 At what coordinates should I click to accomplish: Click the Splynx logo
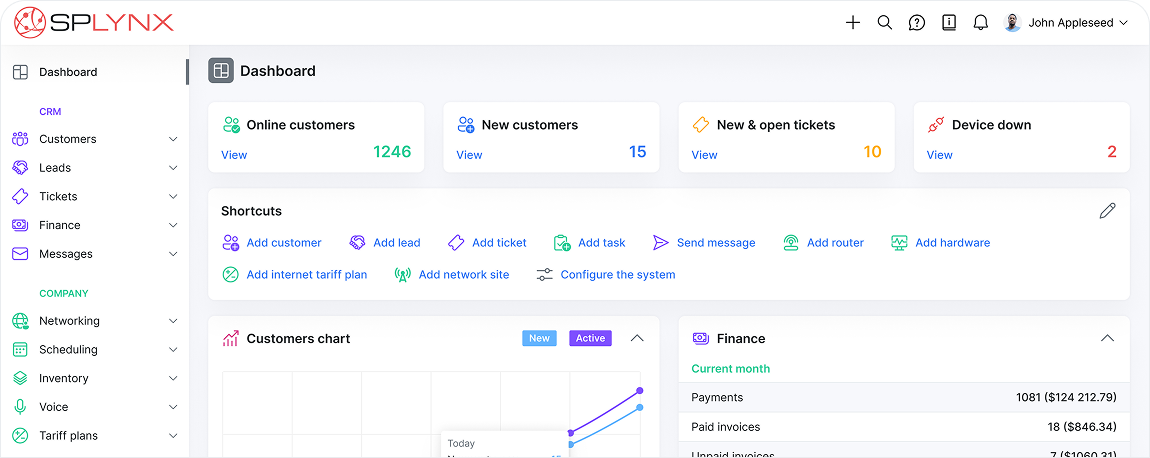tap(94, 22)
